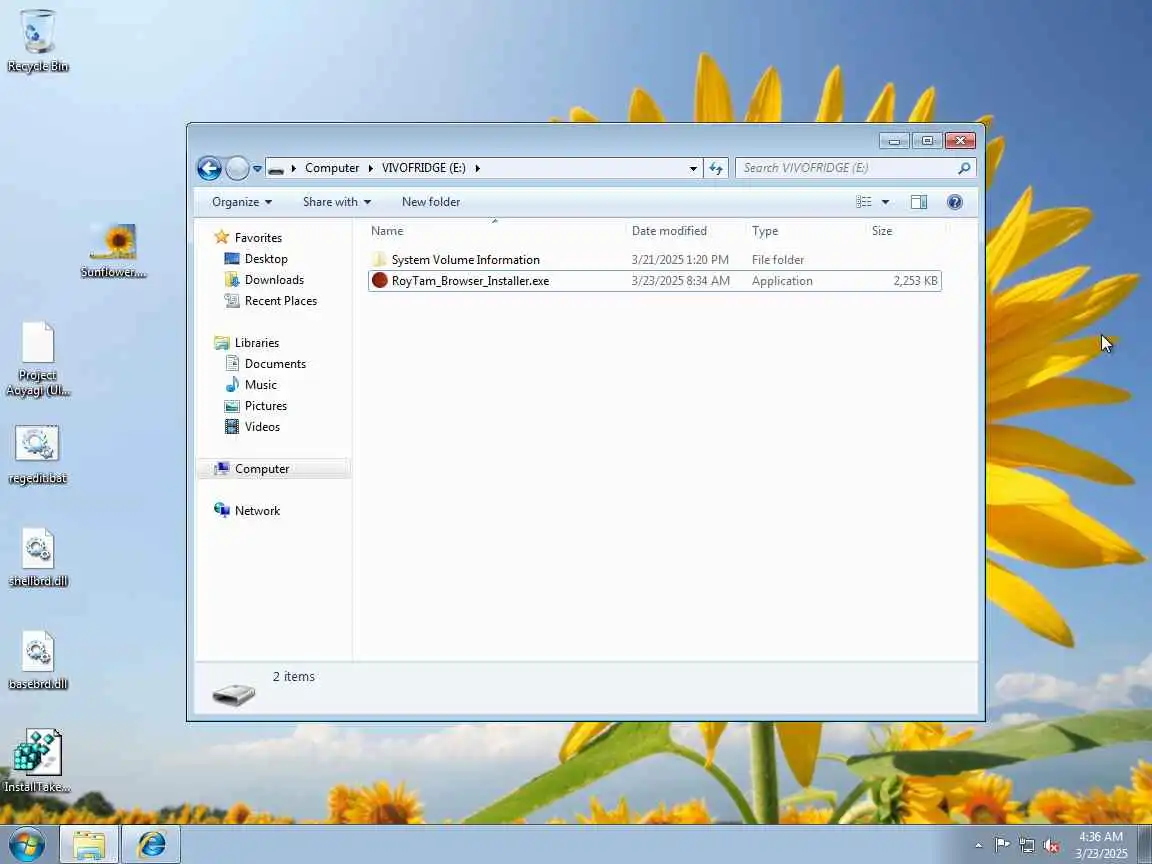Click the 2,253 KB size cell
This screenshot has width=1152, height=864.
(x=915, y=281)
